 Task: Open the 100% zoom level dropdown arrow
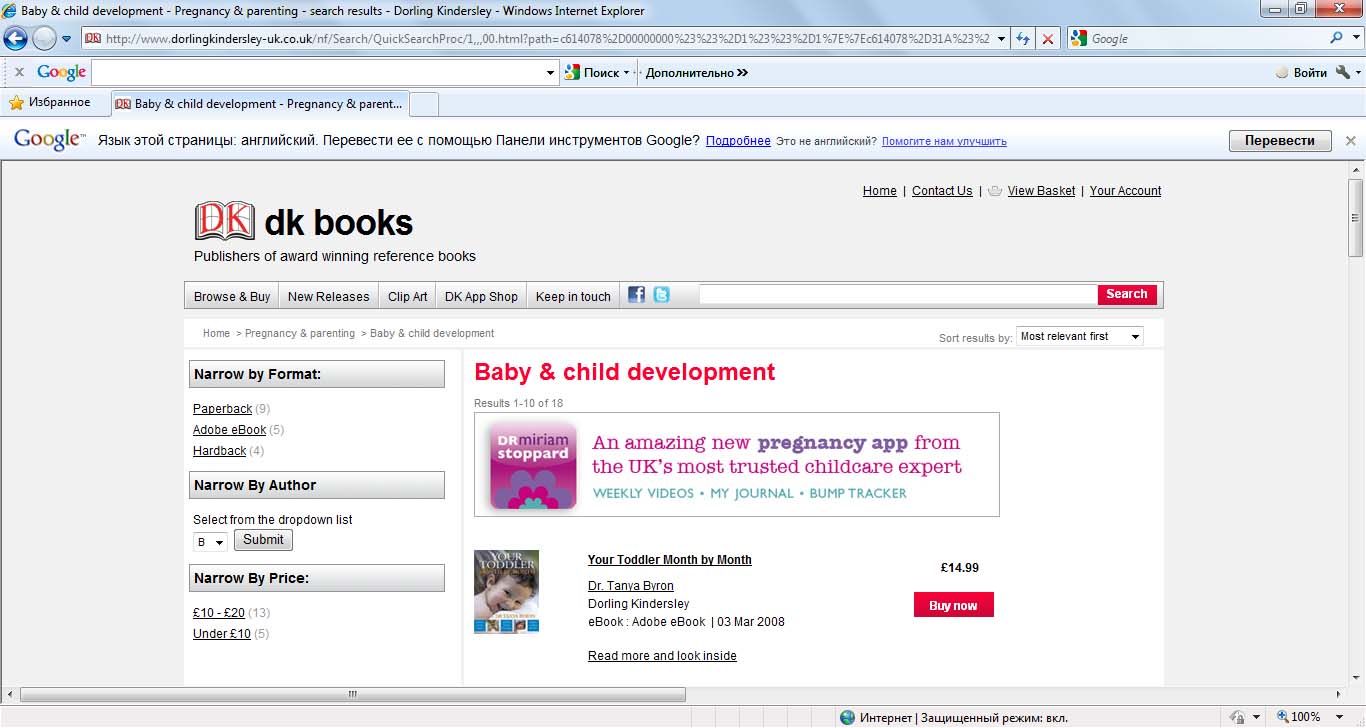(1341, 717)
